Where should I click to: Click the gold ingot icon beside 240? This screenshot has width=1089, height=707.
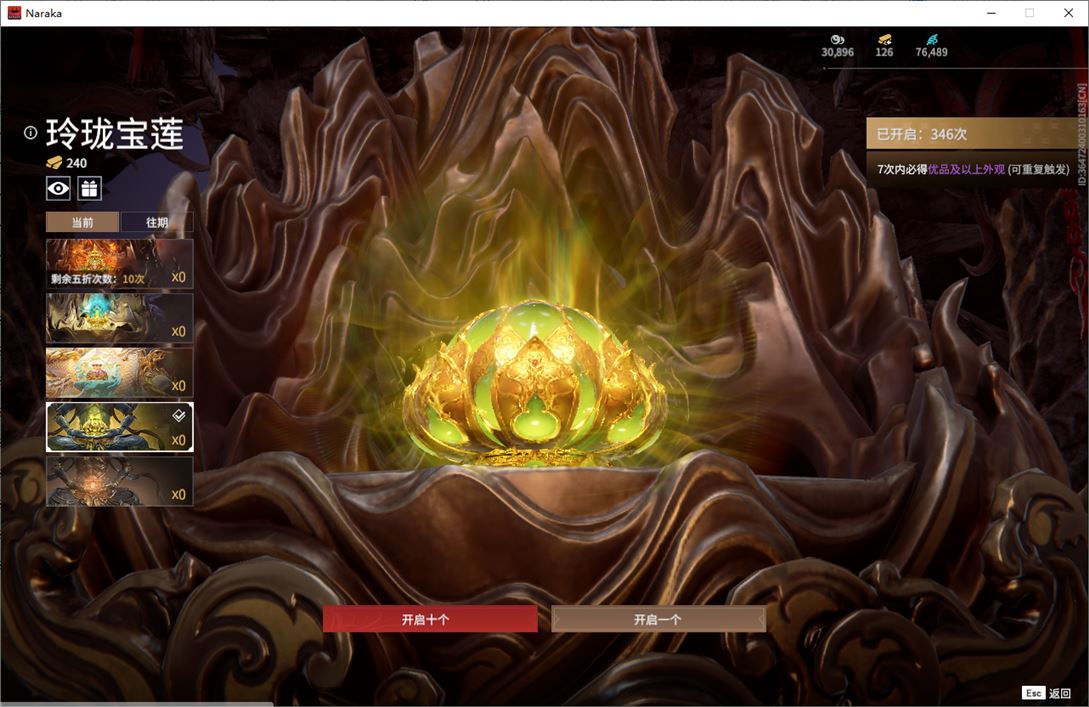point(54,163)
